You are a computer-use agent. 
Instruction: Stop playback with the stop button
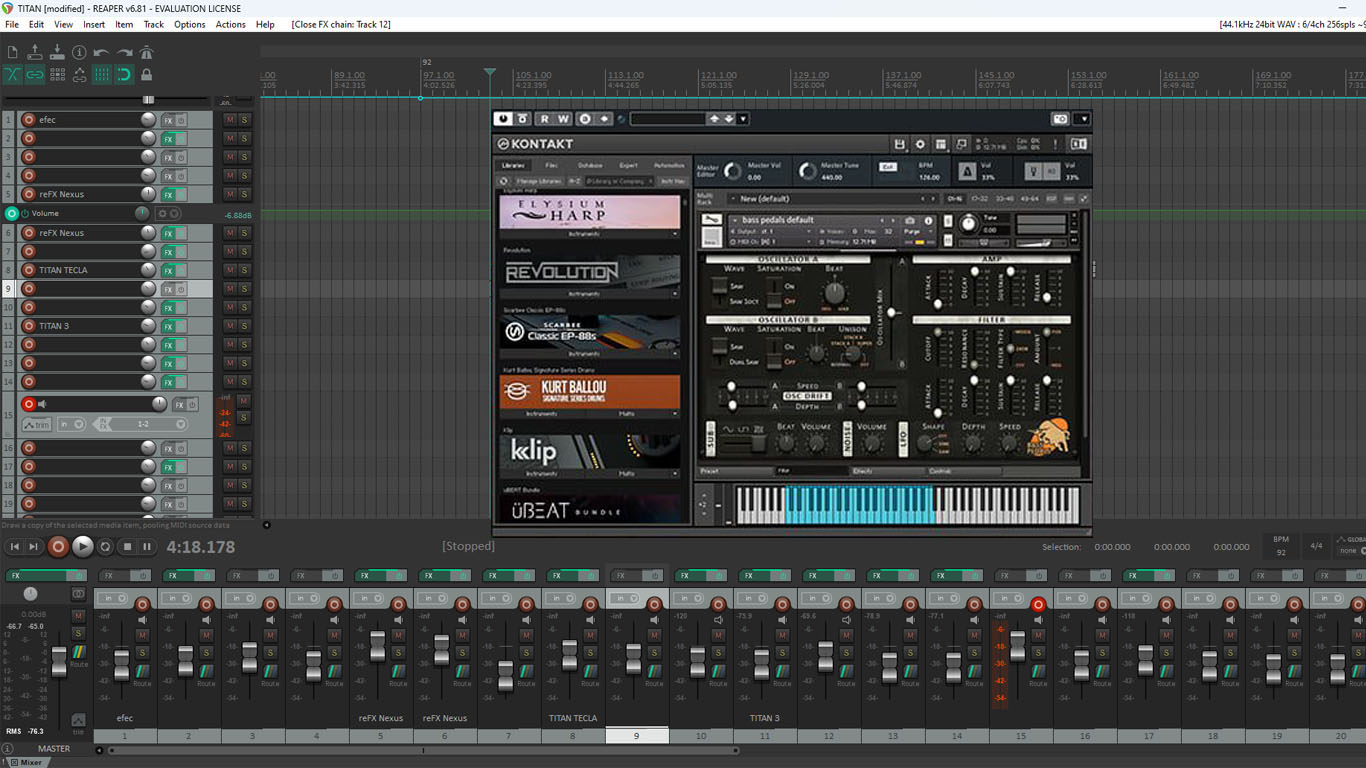(x=127, y=547)
